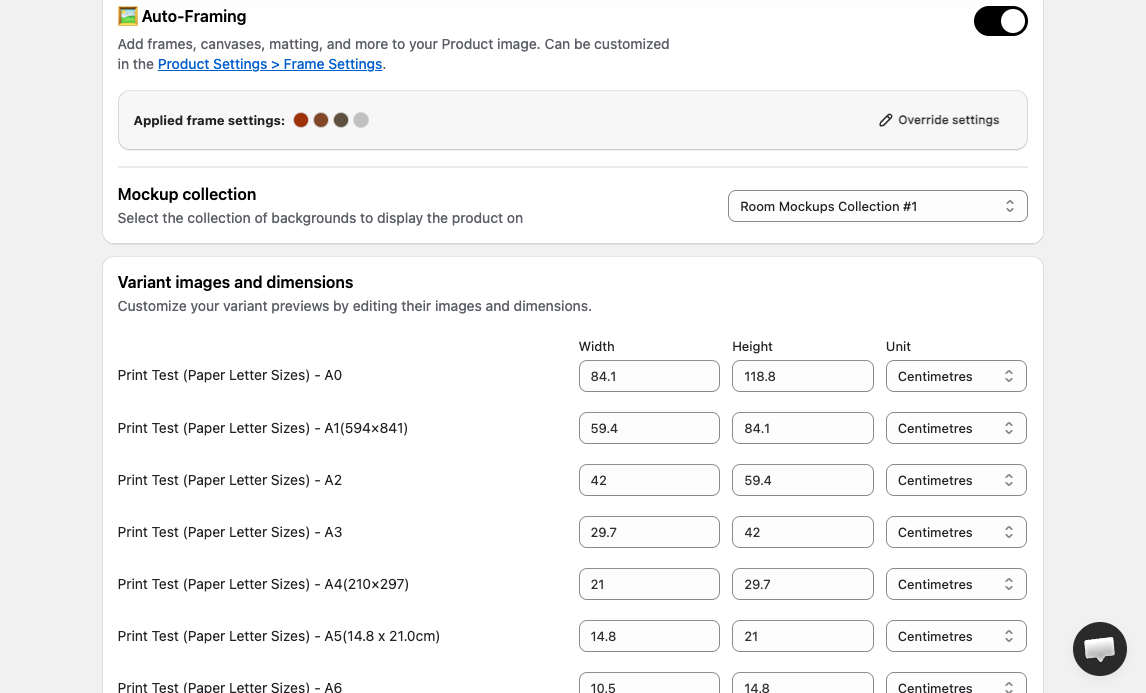This screenshot has width=1146, height=693.
Task: Click the Override settings button
Action: pos(939,120)
